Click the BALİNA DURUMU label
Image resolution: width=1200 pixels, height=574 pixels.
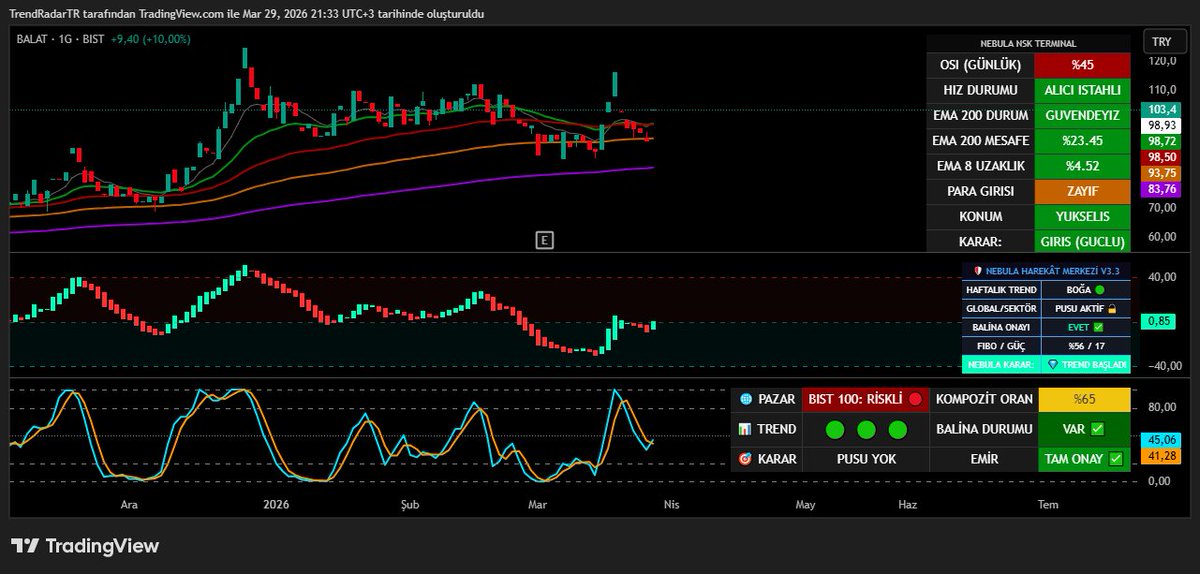point(984,429)
